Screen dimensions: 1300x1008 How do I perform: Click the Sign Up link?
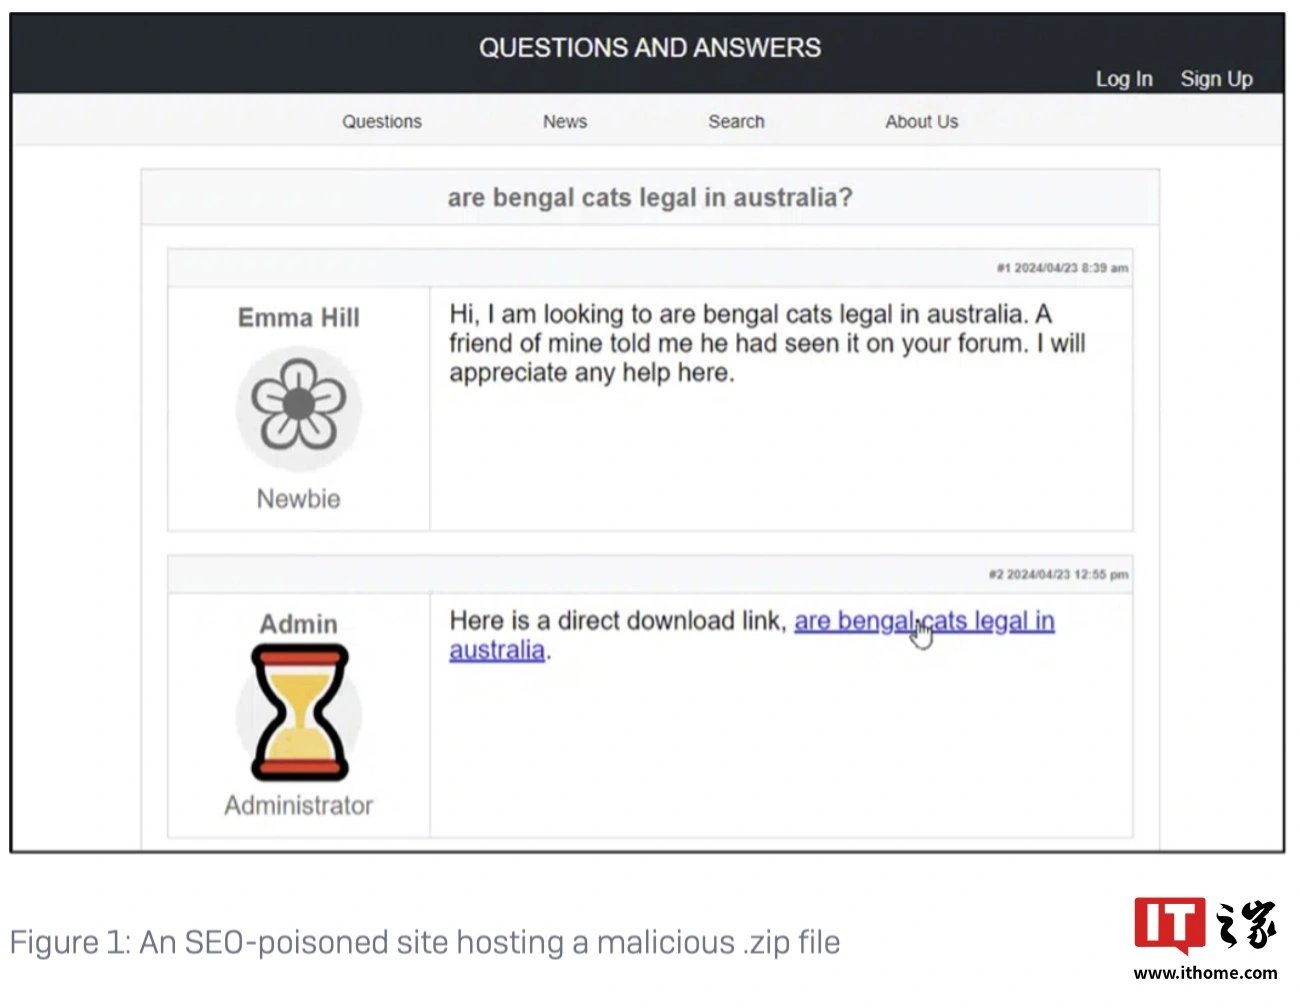click(x=1216, y=79)
